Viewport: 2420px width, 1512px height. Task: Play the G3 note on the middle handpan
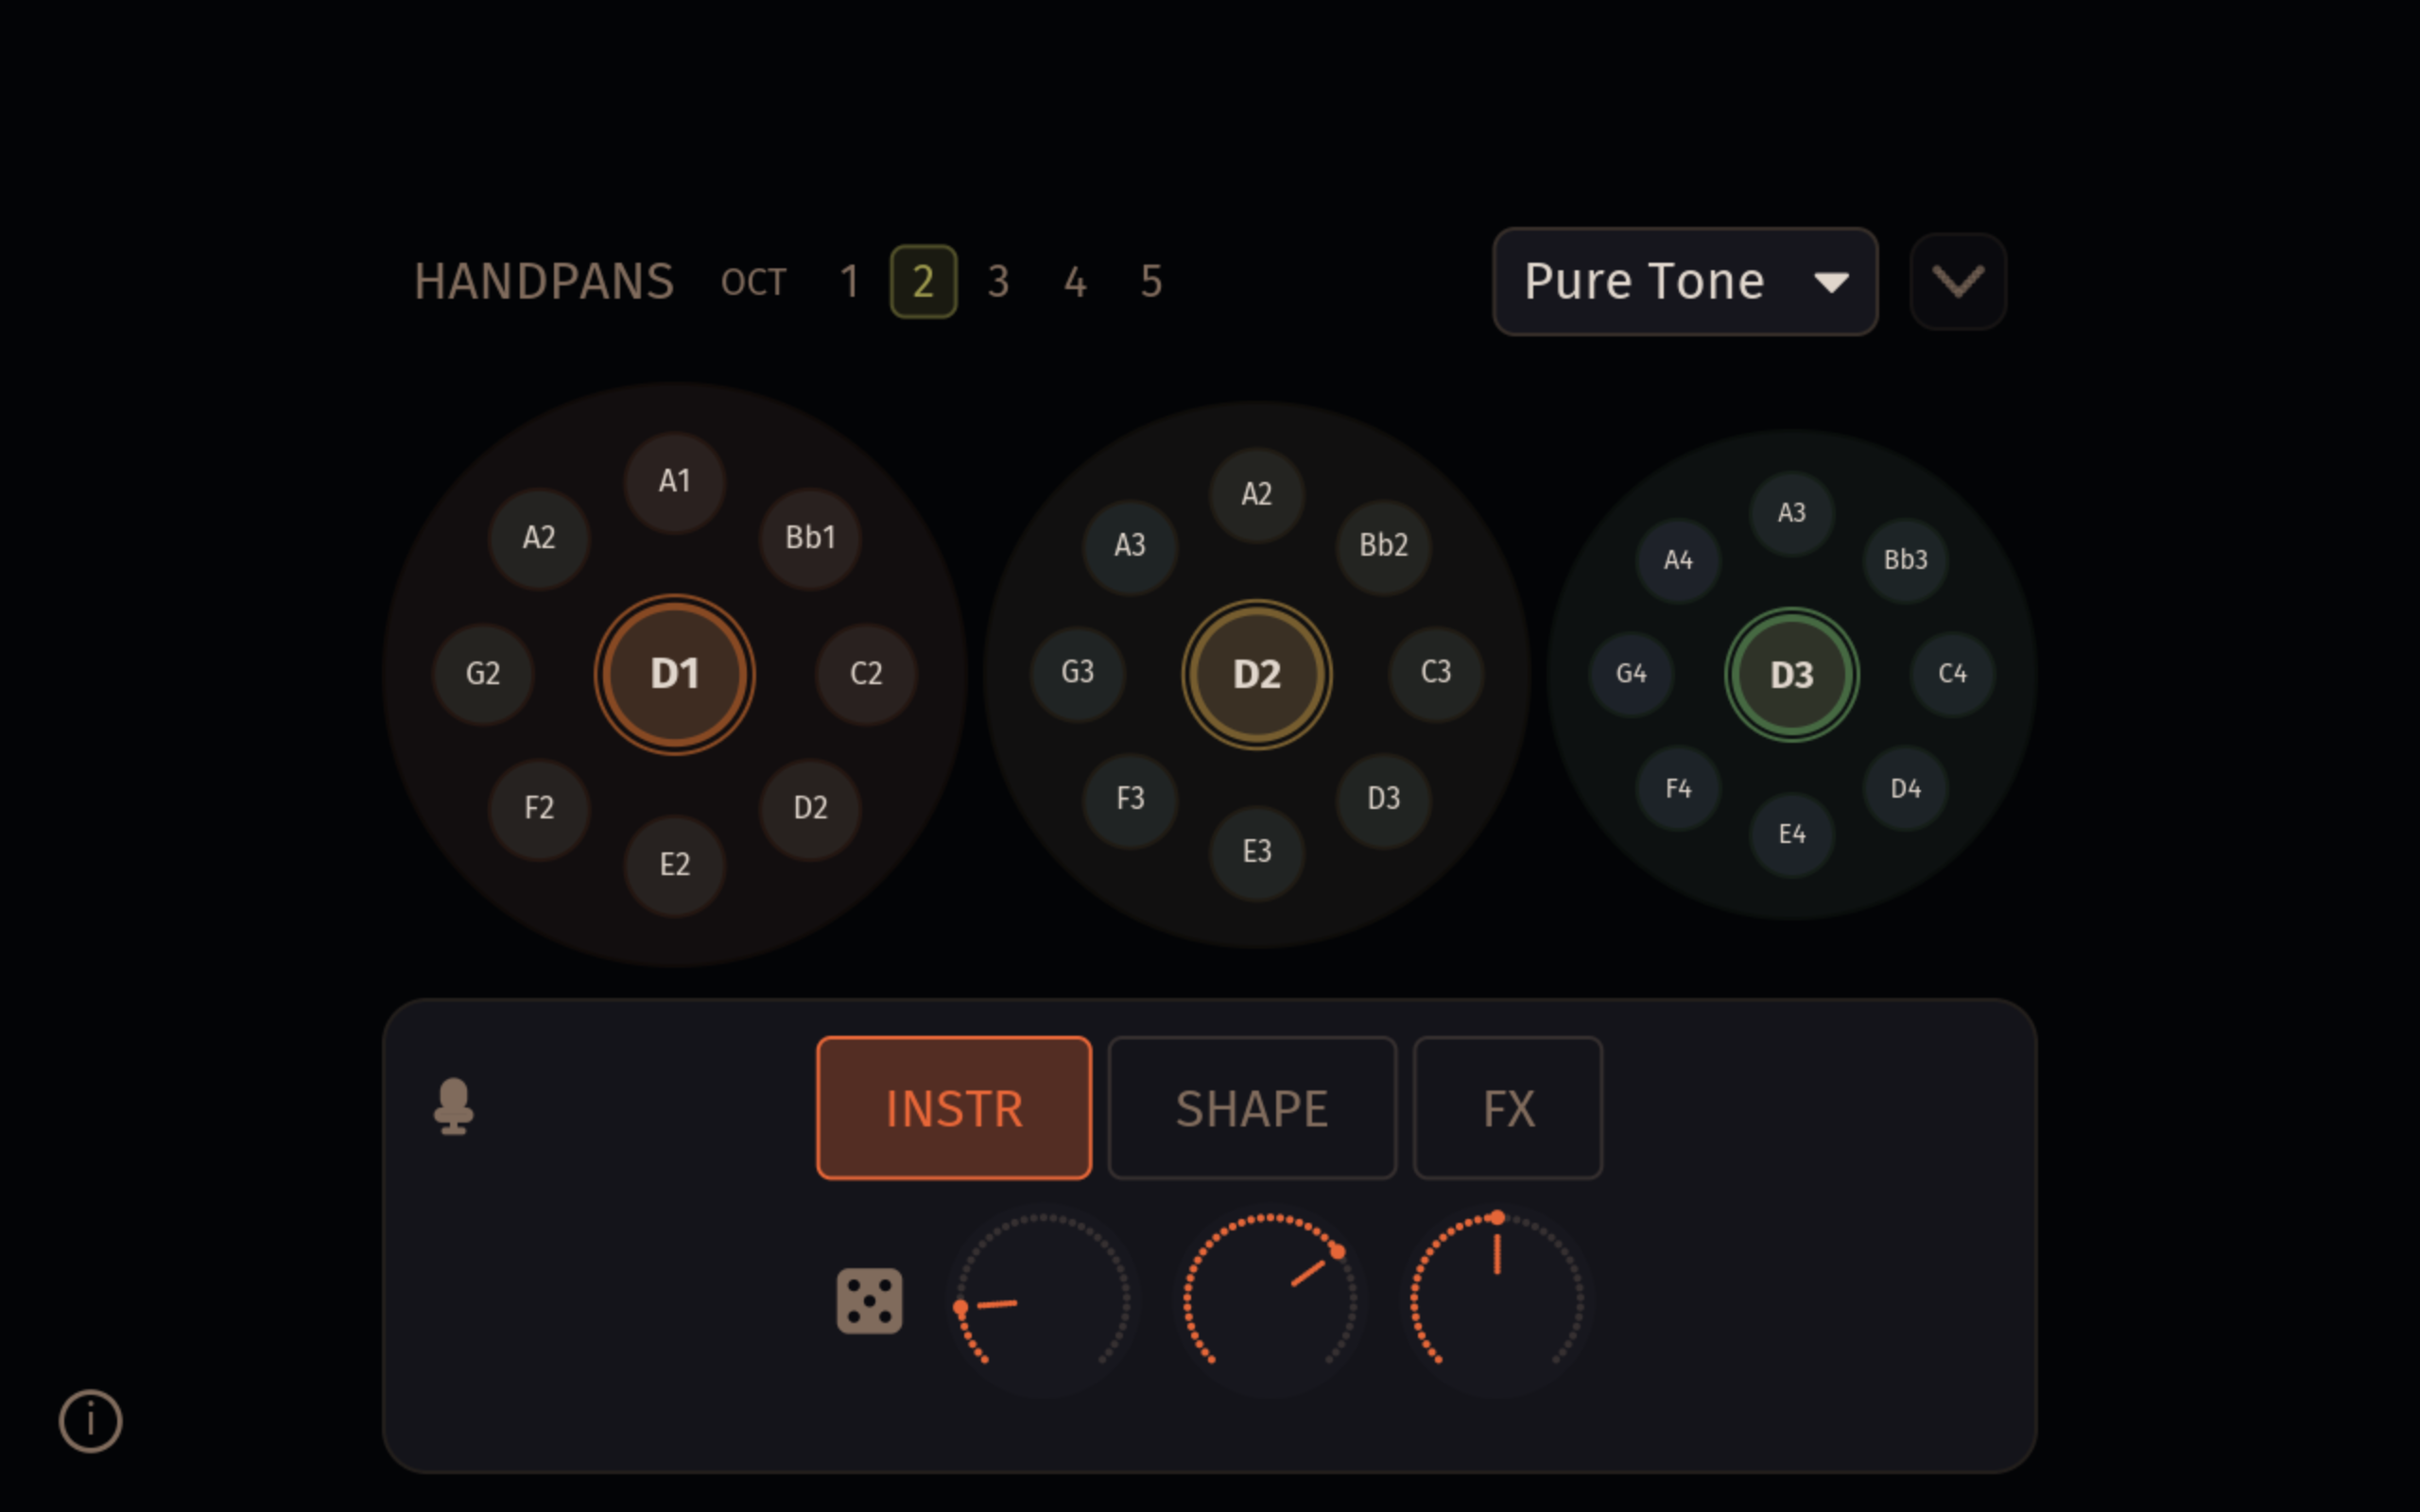point(1077,672)
